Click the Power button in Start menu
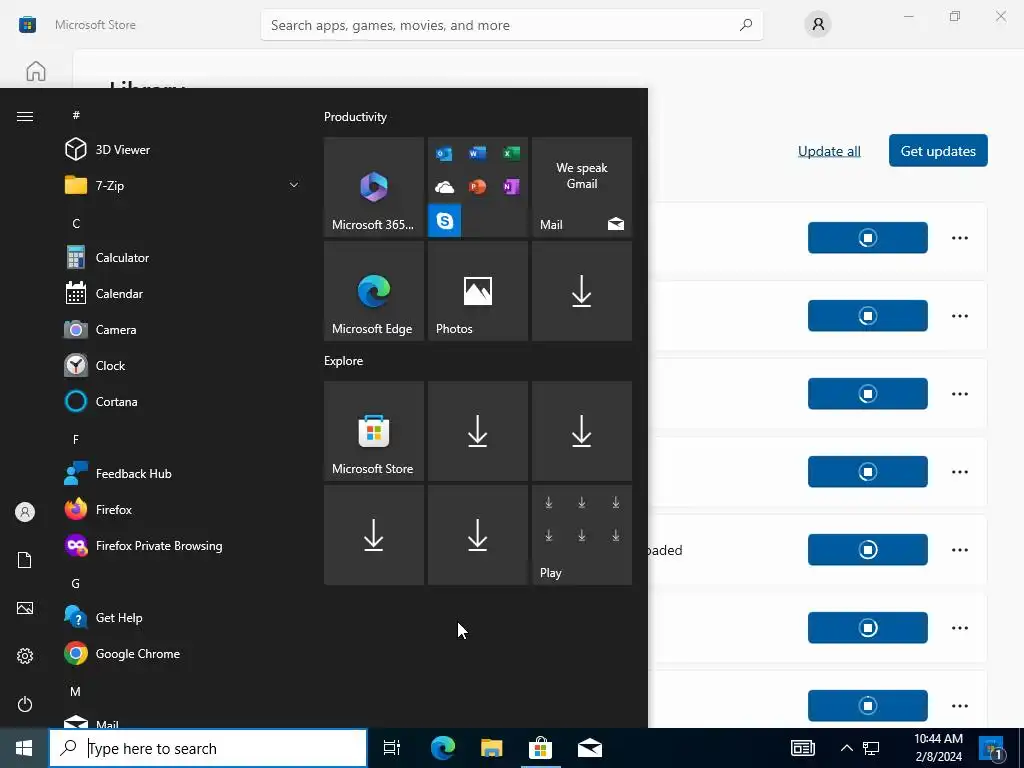The width and height of the screenshot is (1024, 768). click(25, 704)
